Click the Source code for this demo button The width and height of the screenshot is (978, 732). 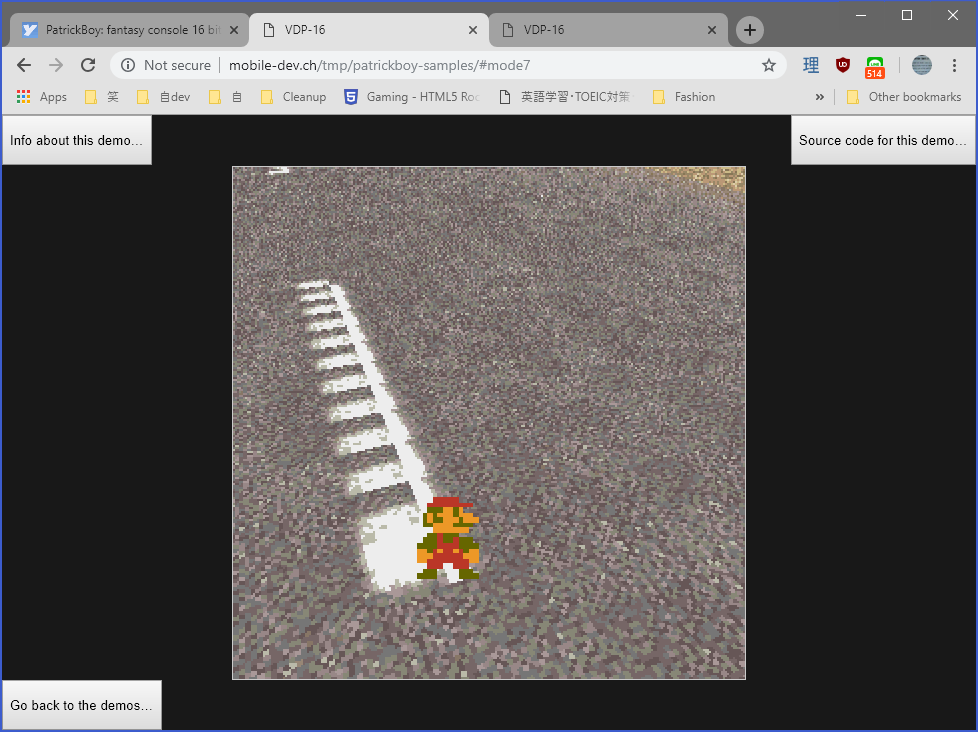point(883,140)
